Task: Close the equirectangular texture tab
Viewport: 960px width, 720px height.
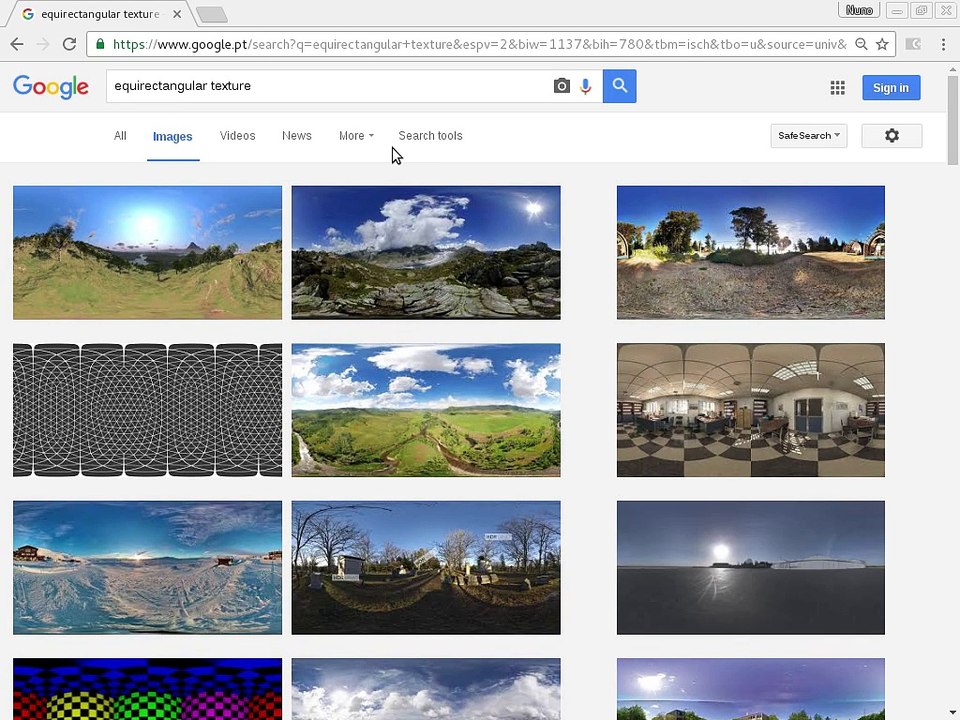Action: click(x=177, y=13)
